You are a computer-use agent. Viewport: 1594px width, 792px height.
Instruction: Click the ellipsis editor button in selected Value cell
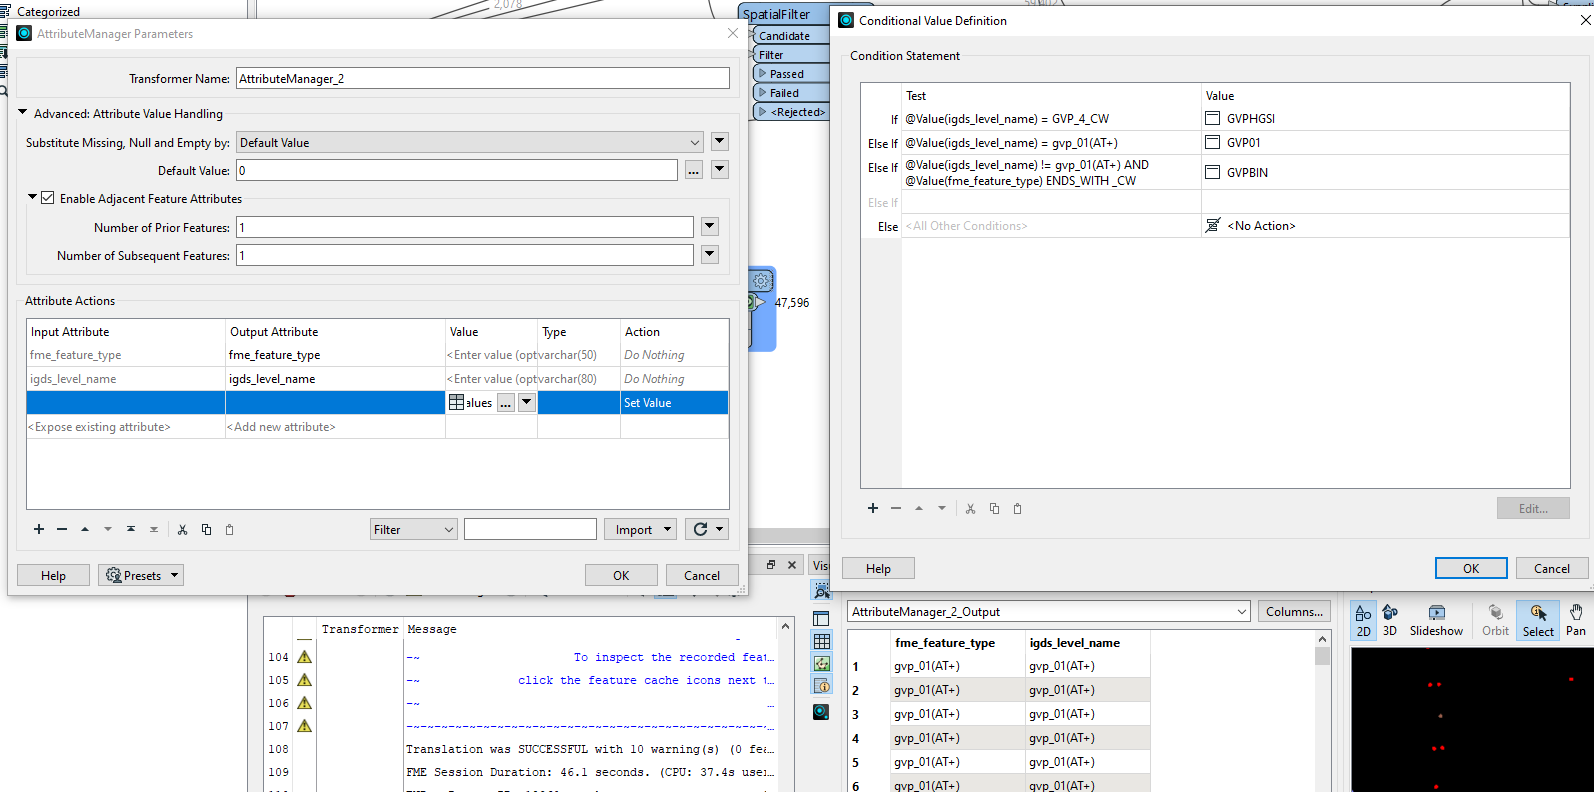point(506,403)
